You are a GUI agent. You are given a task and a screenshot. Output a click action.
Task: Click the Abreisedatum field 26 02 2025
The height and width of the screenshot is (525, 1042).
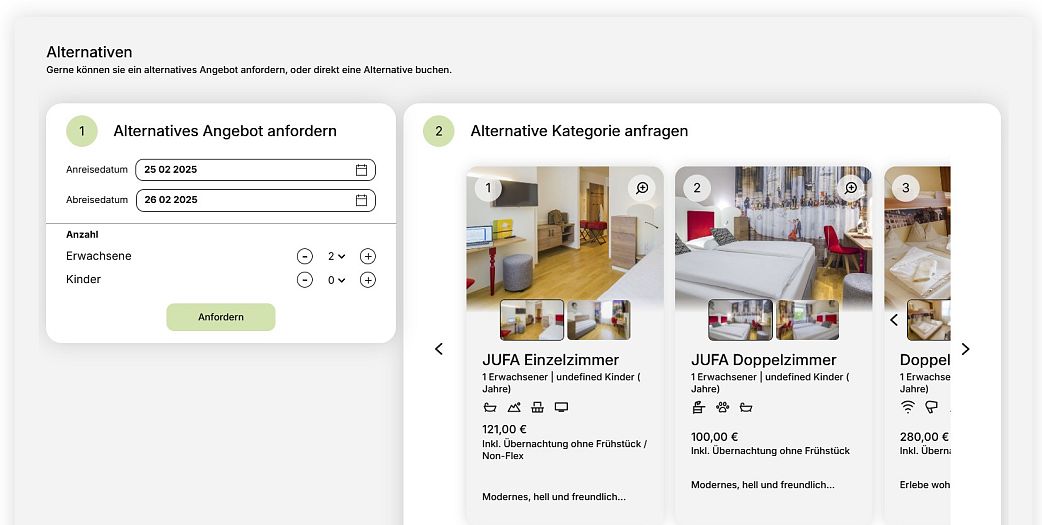(x=255, y=200)
